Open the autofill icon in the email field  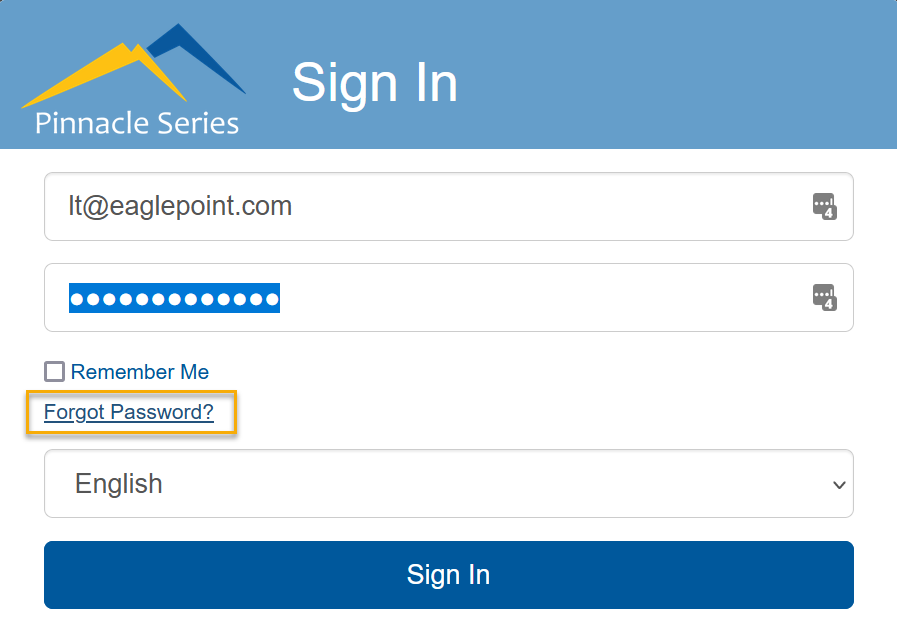(827, 206)
